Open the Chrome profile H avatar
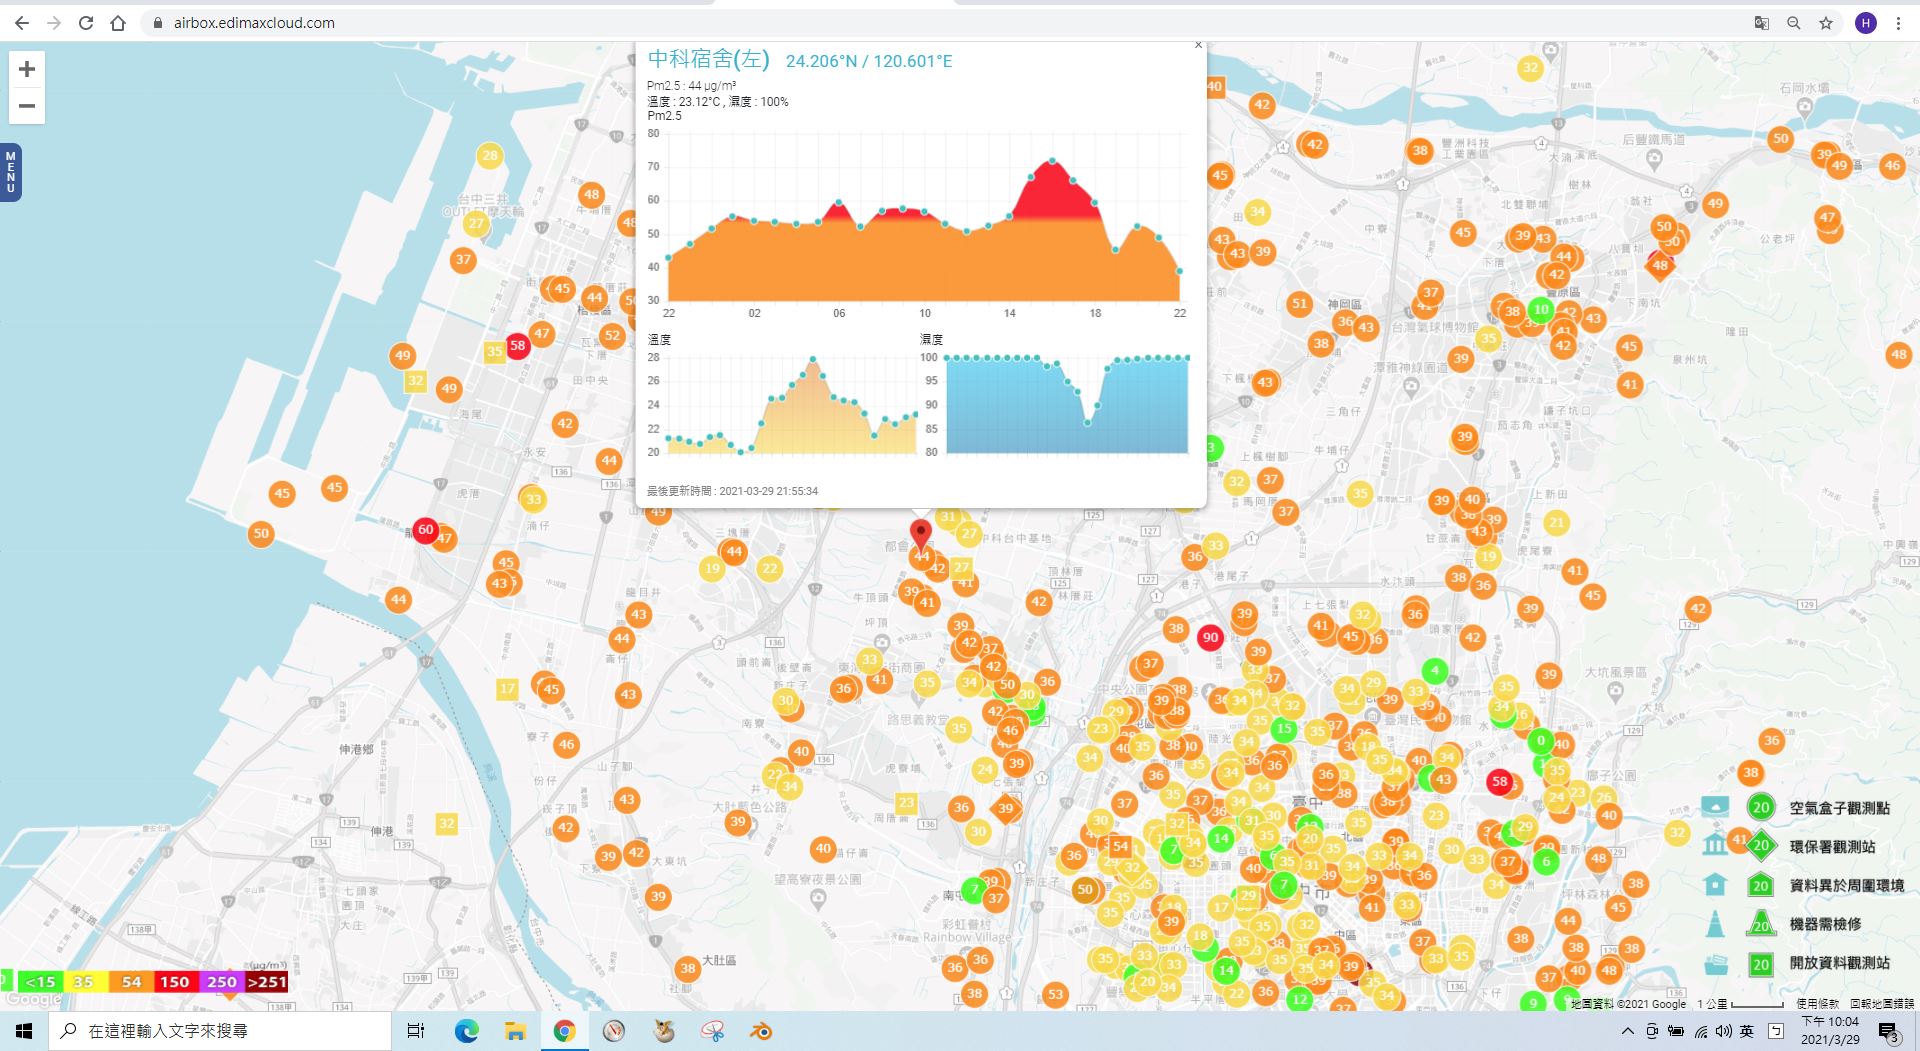Screen dimensions: 1920x1051 pos(1865,23)
